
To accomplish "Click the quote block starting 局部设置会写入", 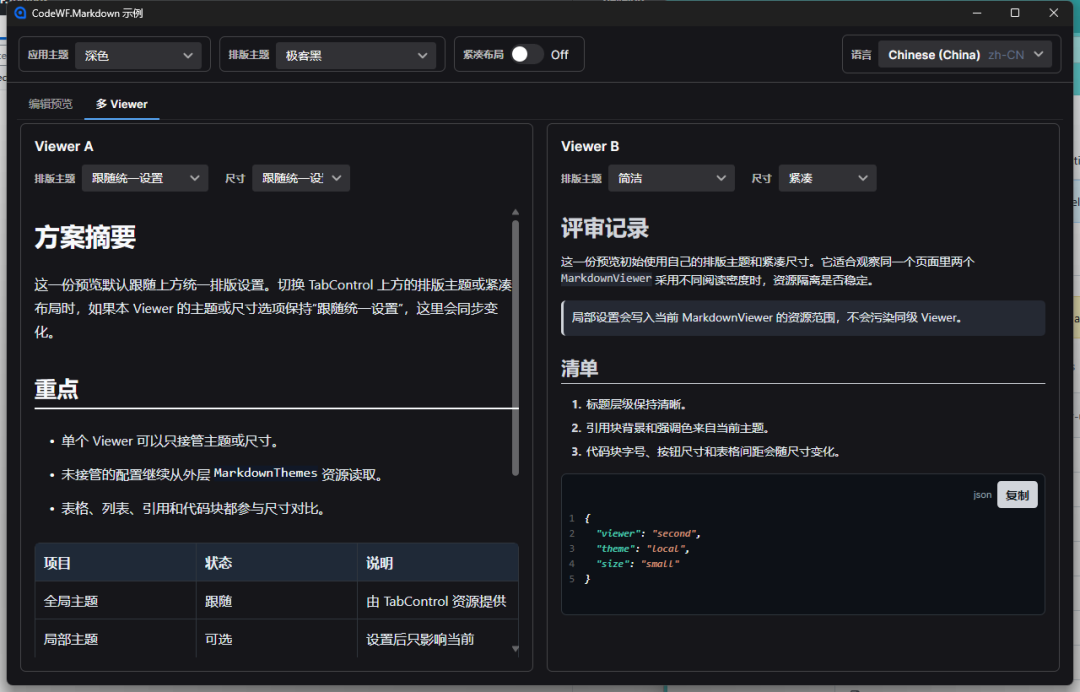I will click(x=803, y=317).
